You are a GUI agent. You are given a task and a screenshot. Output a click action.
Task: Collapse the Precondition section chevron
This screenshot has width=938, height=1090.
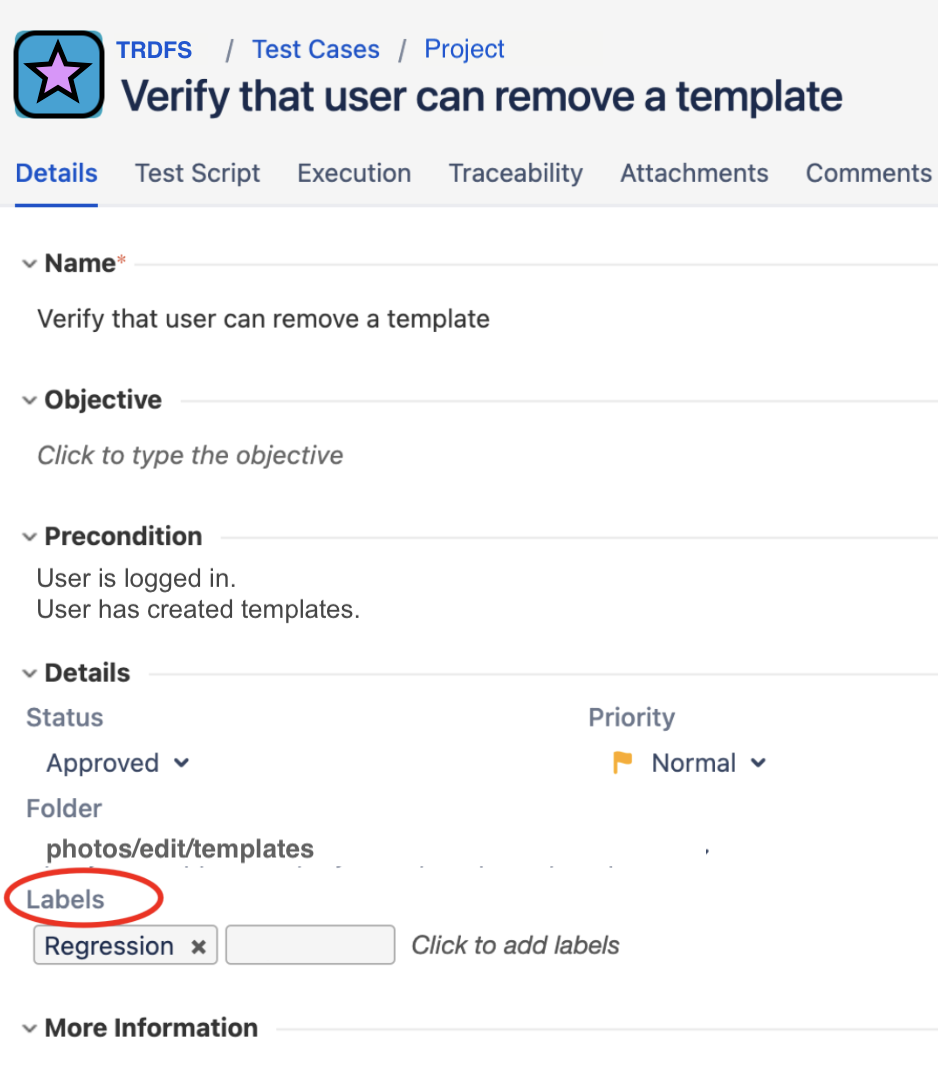[x=29, y=537]
